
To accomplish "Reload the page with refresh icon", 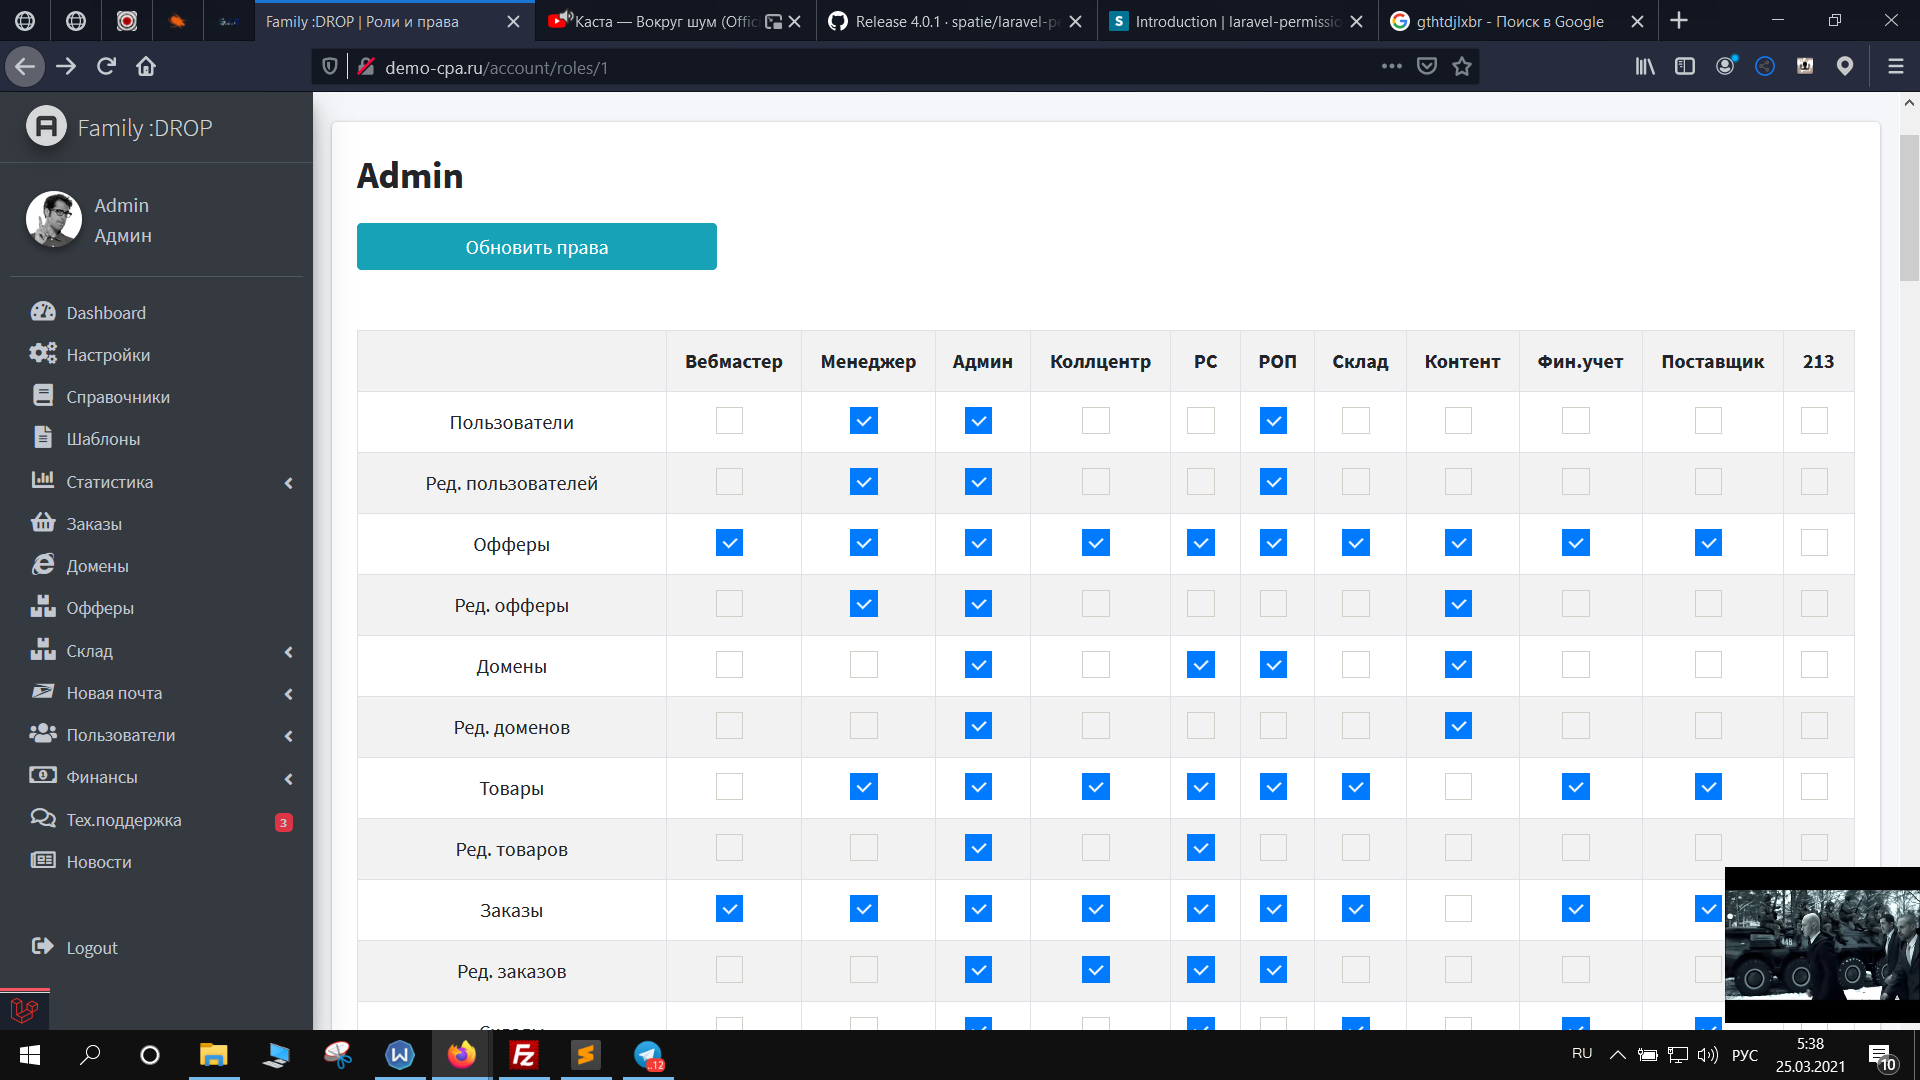I will 106,66.
